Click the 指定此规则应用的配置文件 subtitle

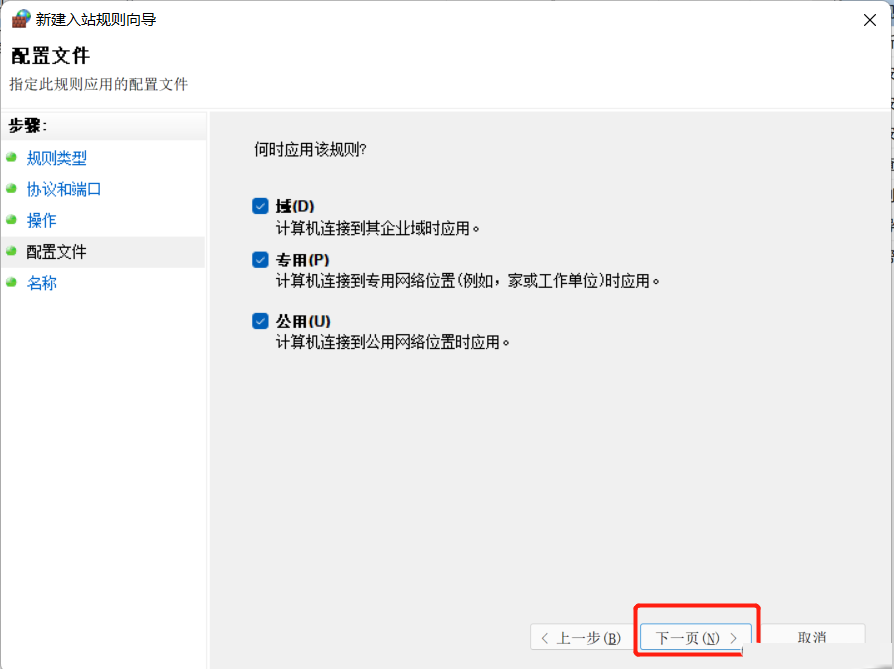[x=99, y=84]
